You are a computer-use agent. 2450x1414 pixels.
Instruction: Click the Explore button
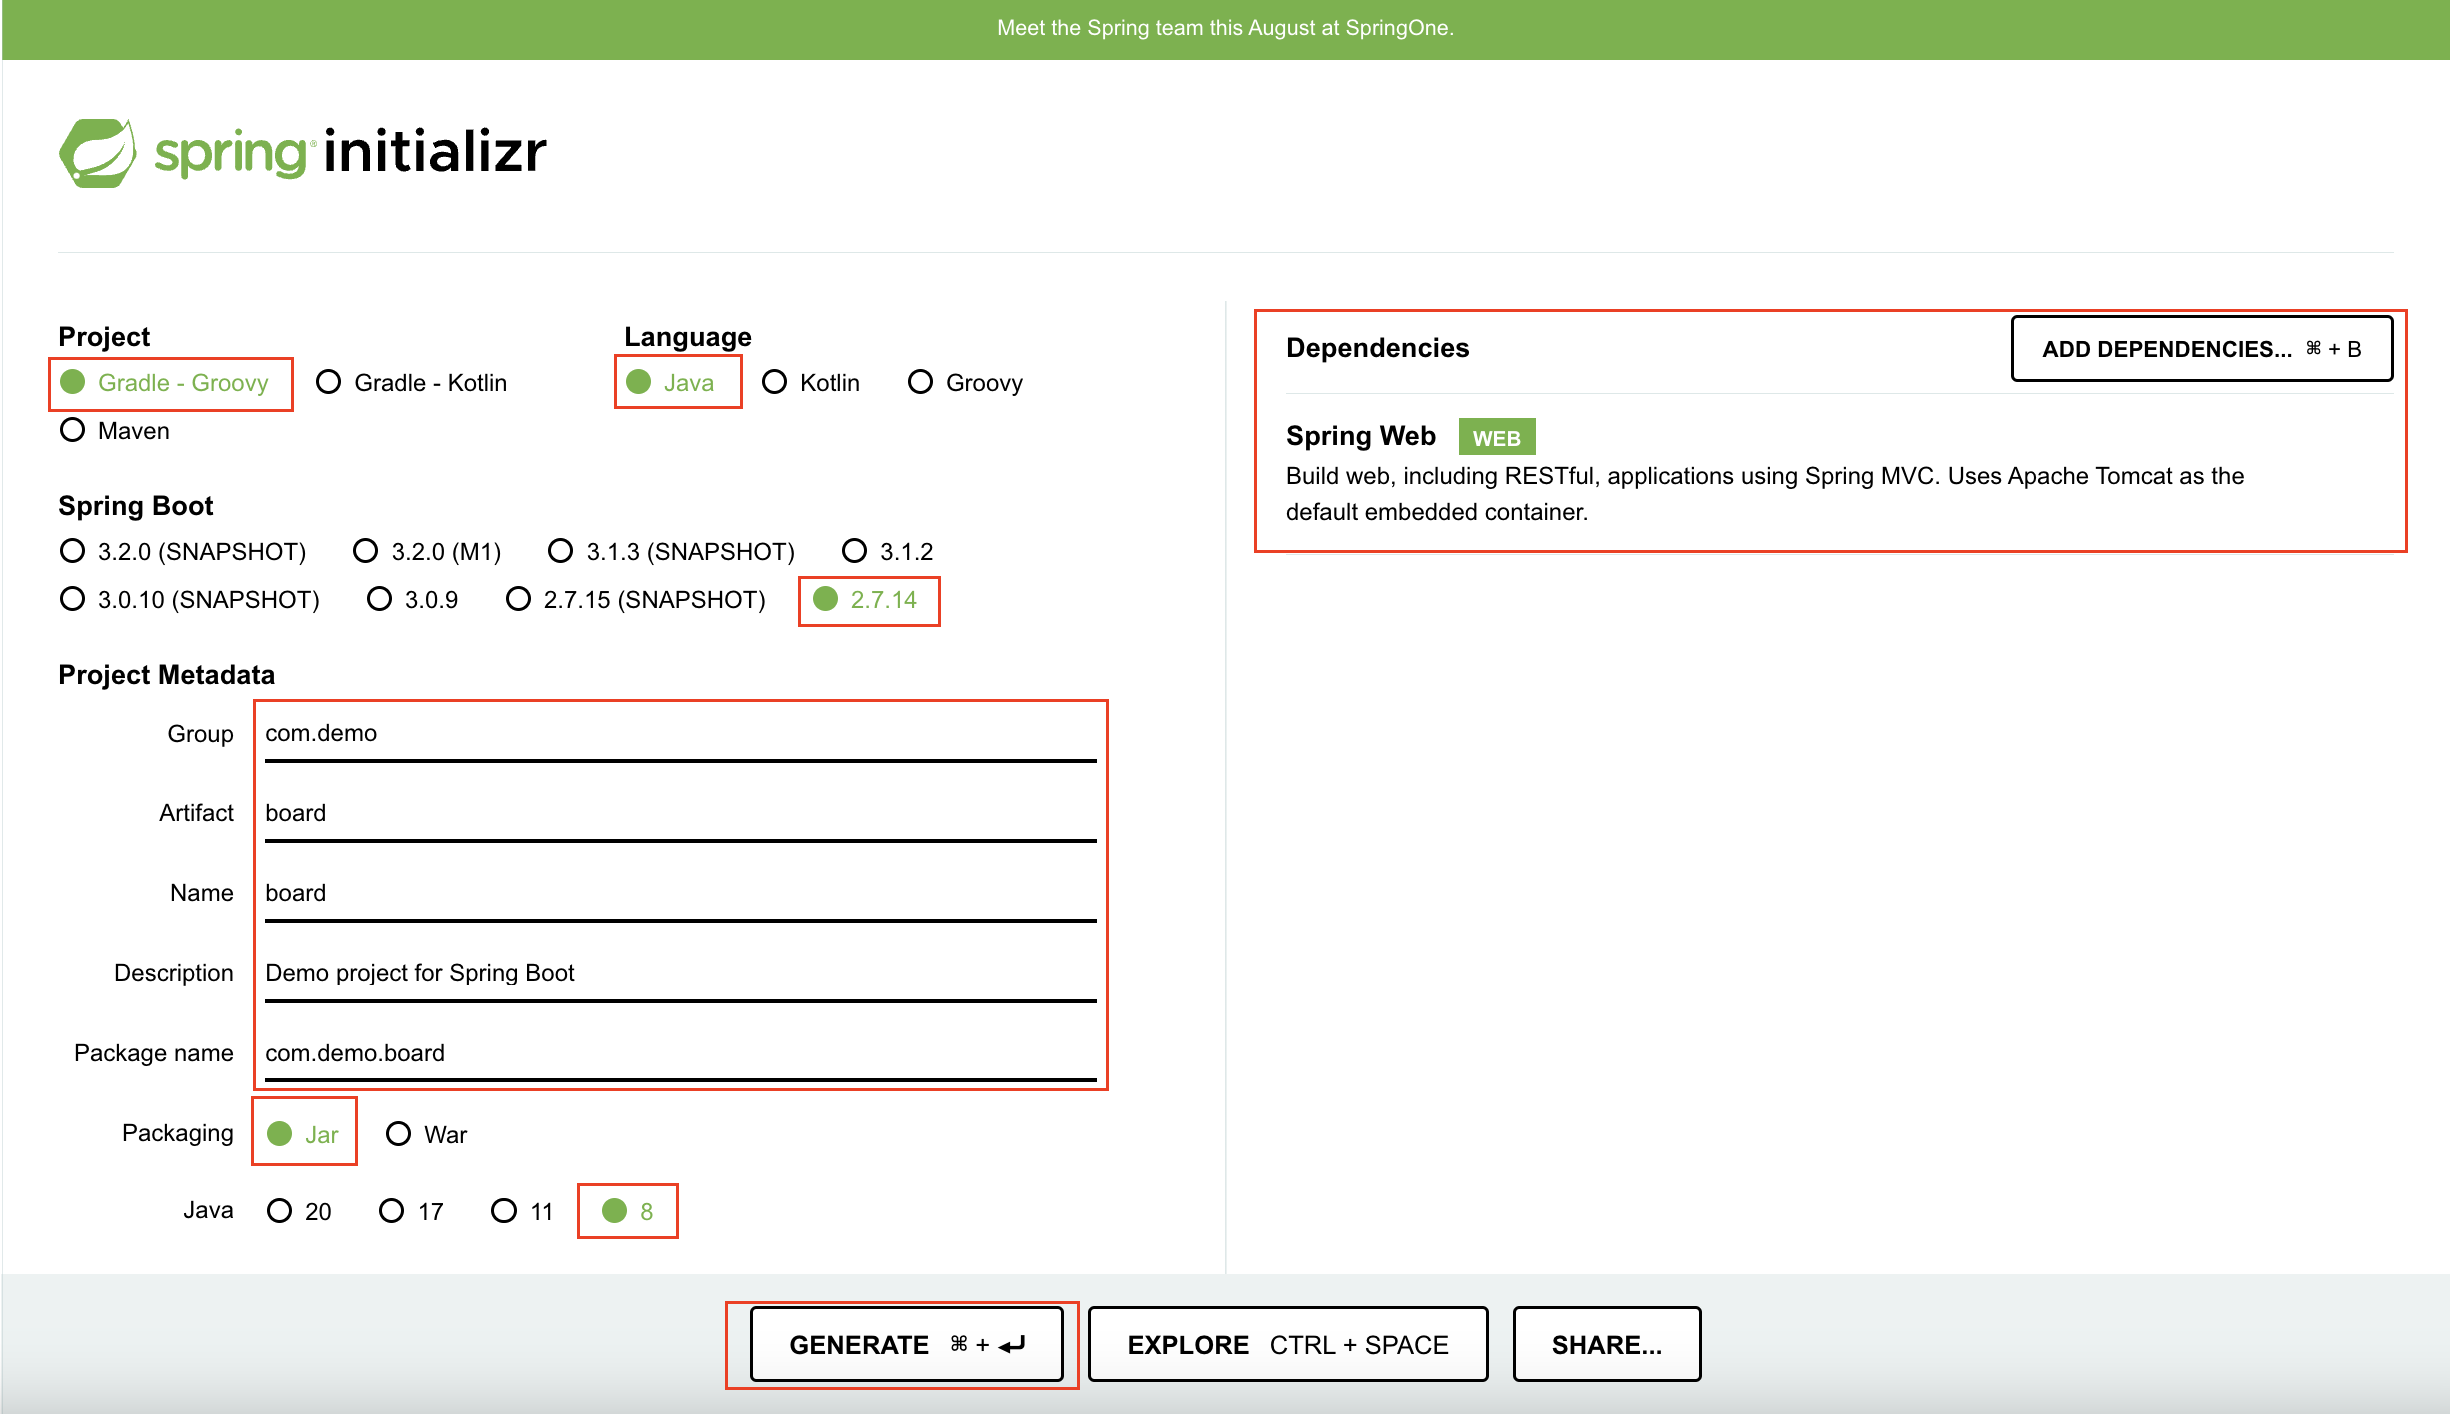point(1287,1345)
